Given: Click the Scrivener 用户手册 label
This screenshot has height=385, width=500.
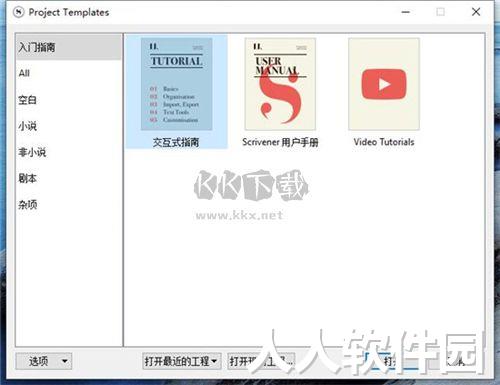Looking at the screenshot, I should pyautogui.click(x=280, y=142).
